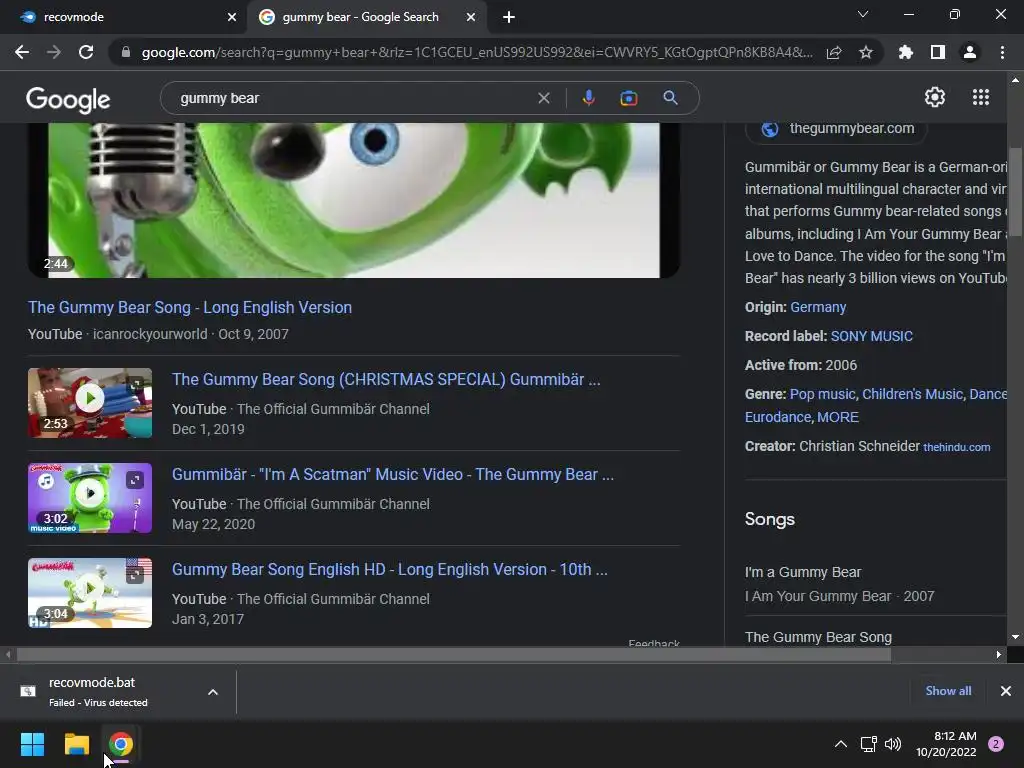Click Chrome icon on taskbar
The height and width of the screenshot is (768, 1024).
click(121, 744)
